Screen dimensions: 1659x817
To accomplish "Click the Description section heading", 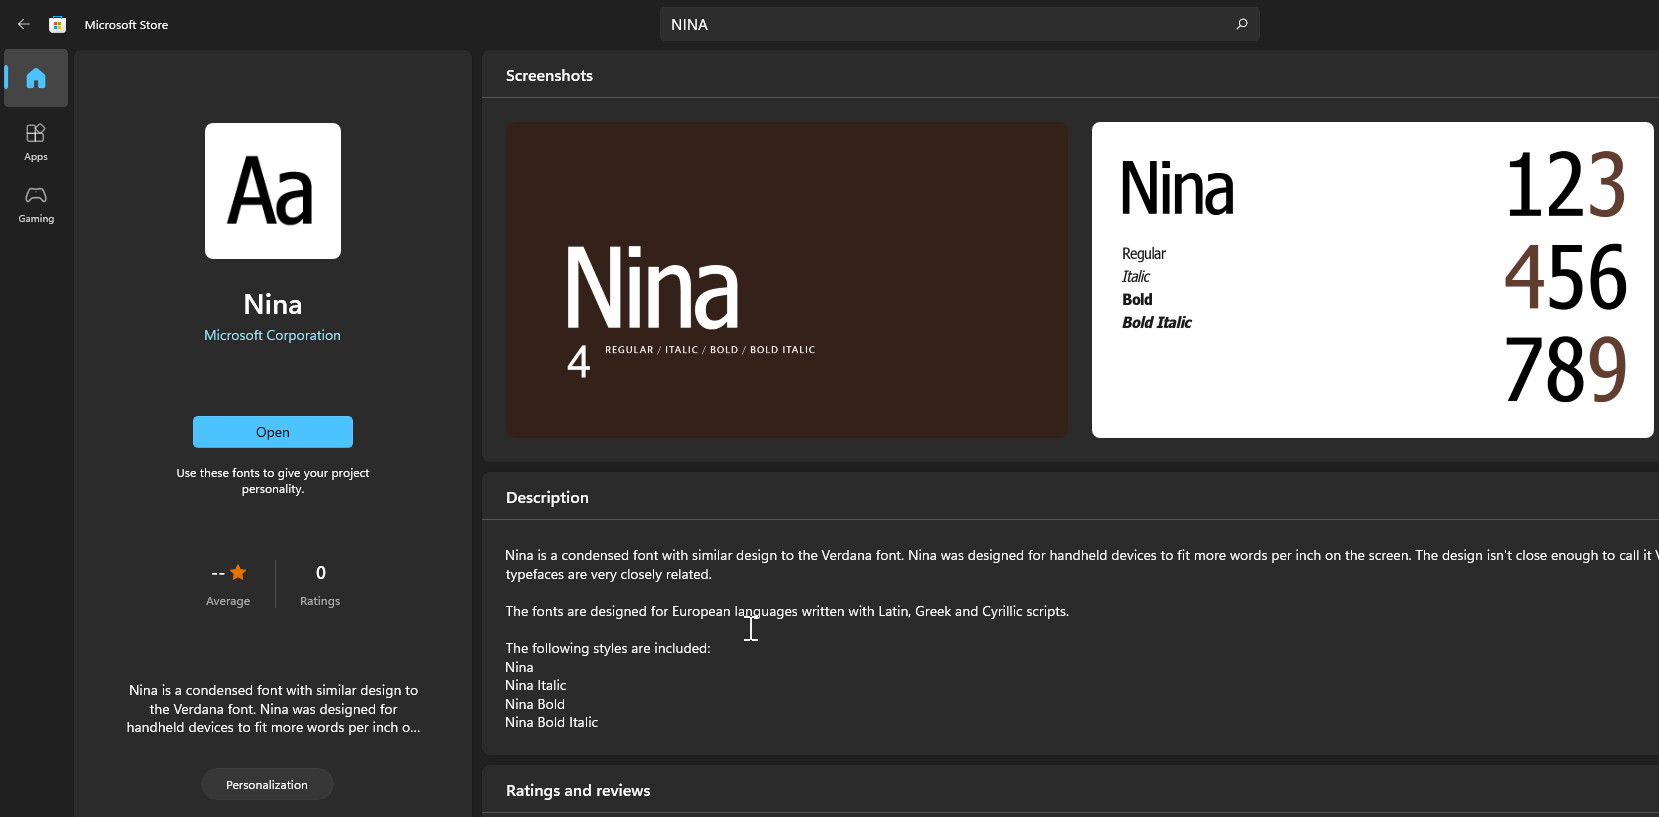I will [547, 497].
